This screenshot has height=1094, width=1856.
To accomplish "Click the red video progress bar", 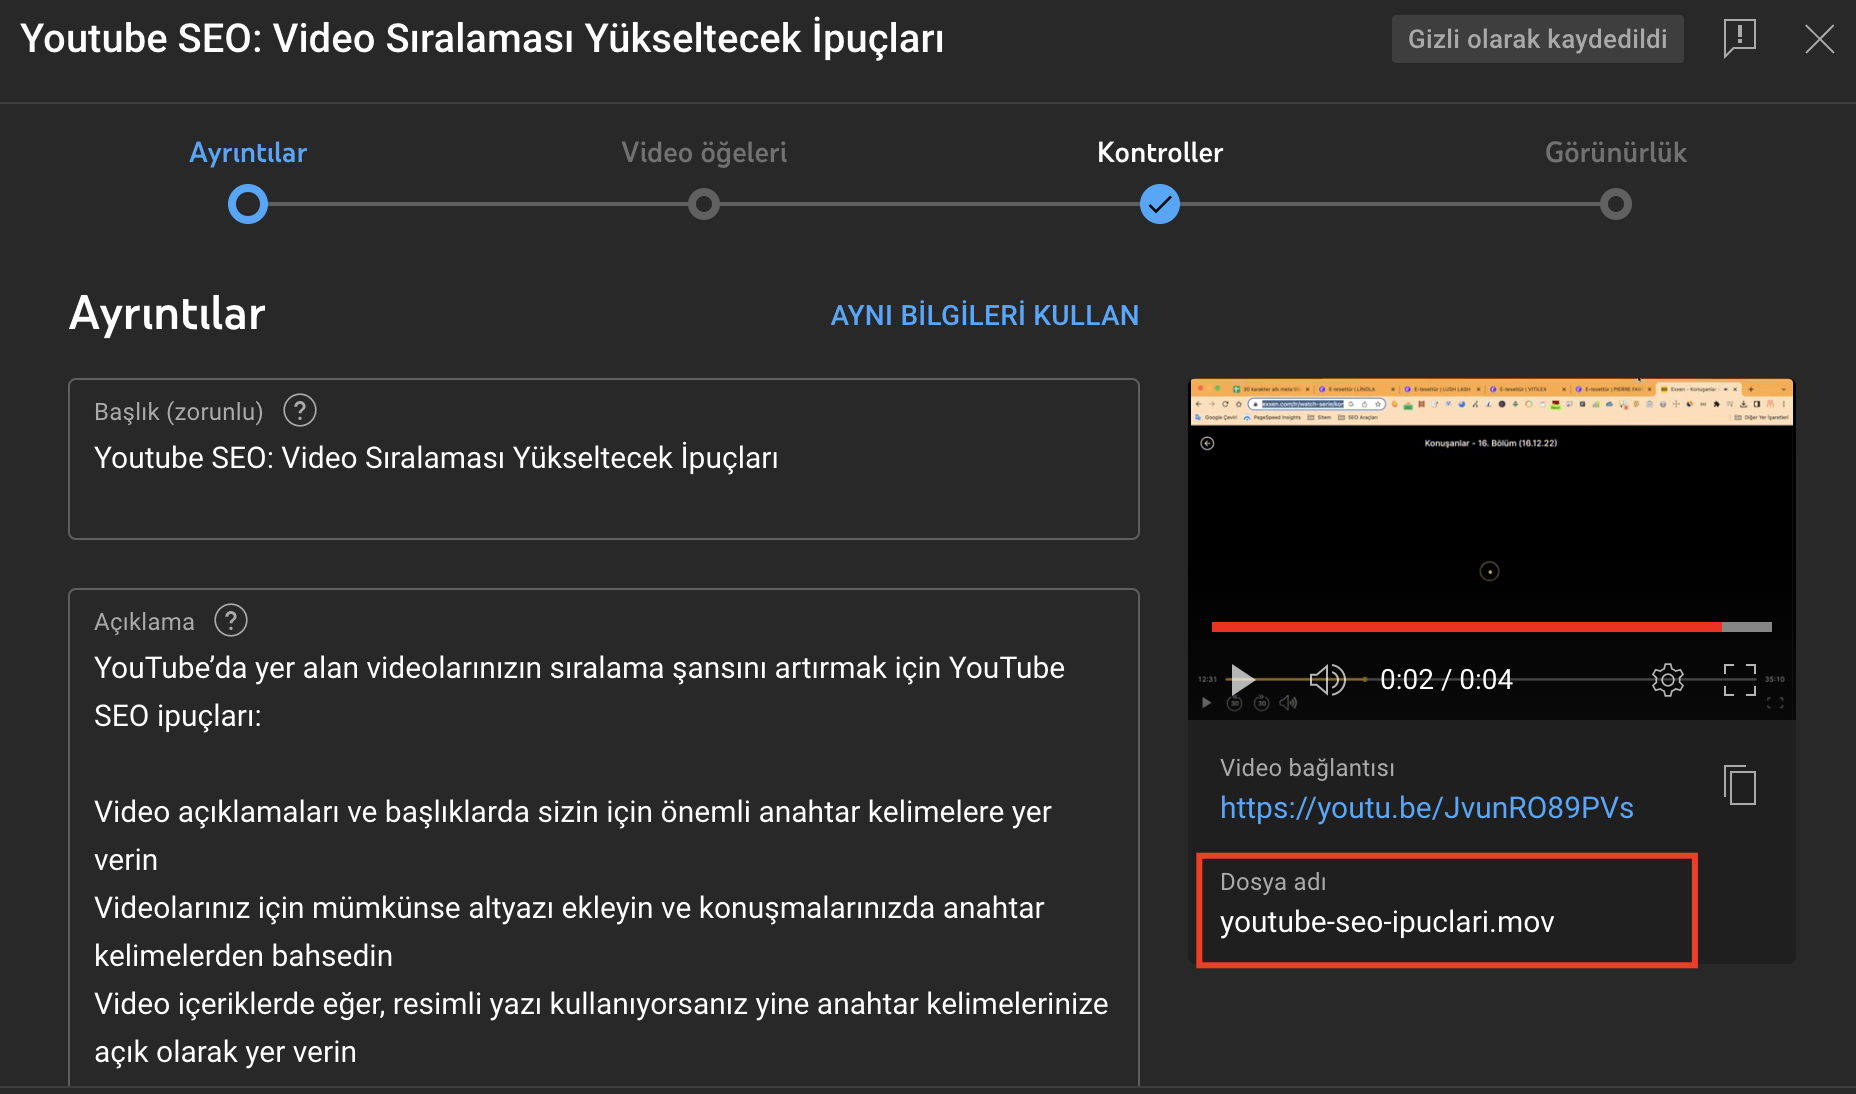I will 1491,627.
